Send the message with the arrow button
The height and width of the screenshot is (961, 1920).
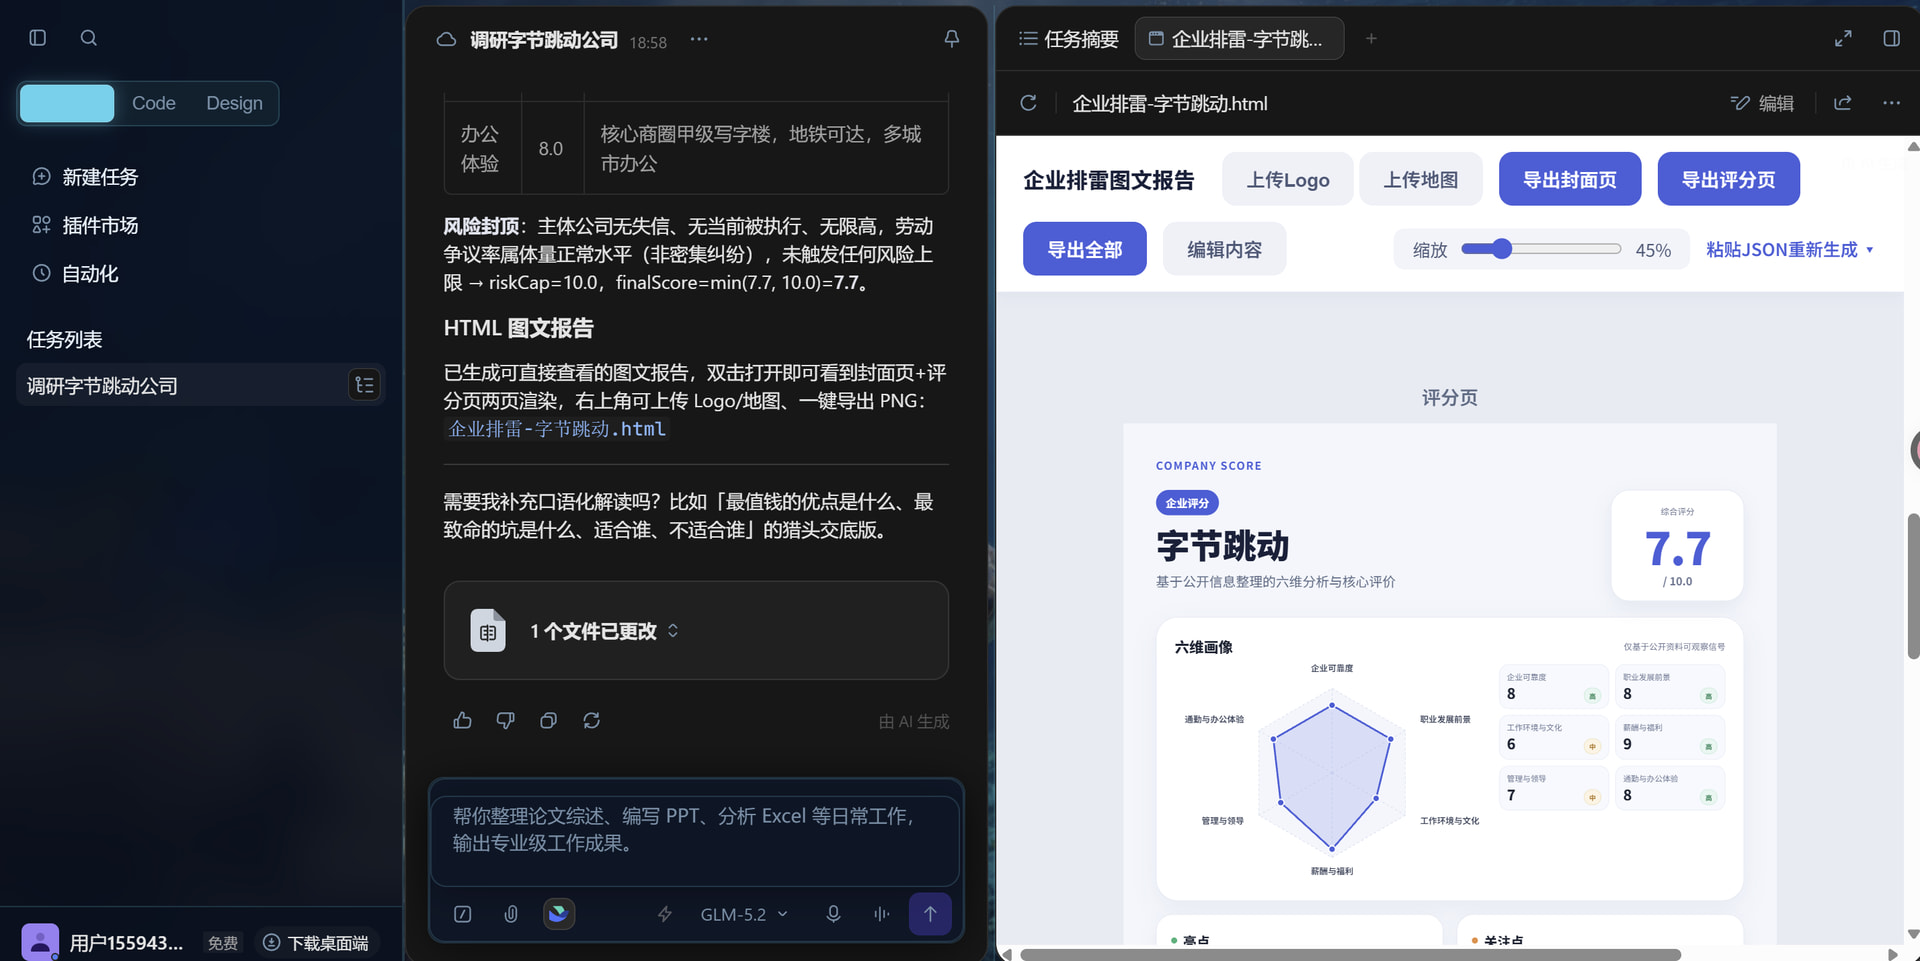point(930,914)
